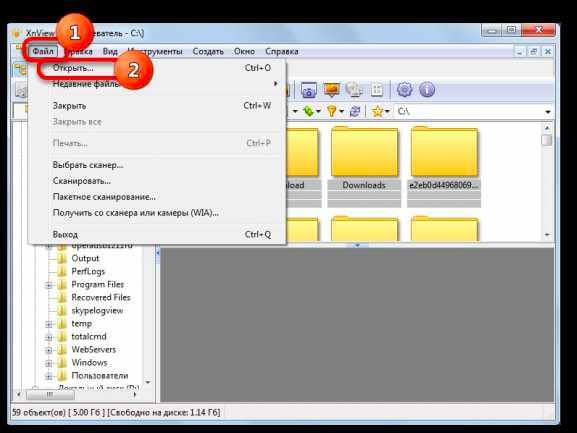Open the Справка menu
The image size is (577, 433).
tap(282, 52)
